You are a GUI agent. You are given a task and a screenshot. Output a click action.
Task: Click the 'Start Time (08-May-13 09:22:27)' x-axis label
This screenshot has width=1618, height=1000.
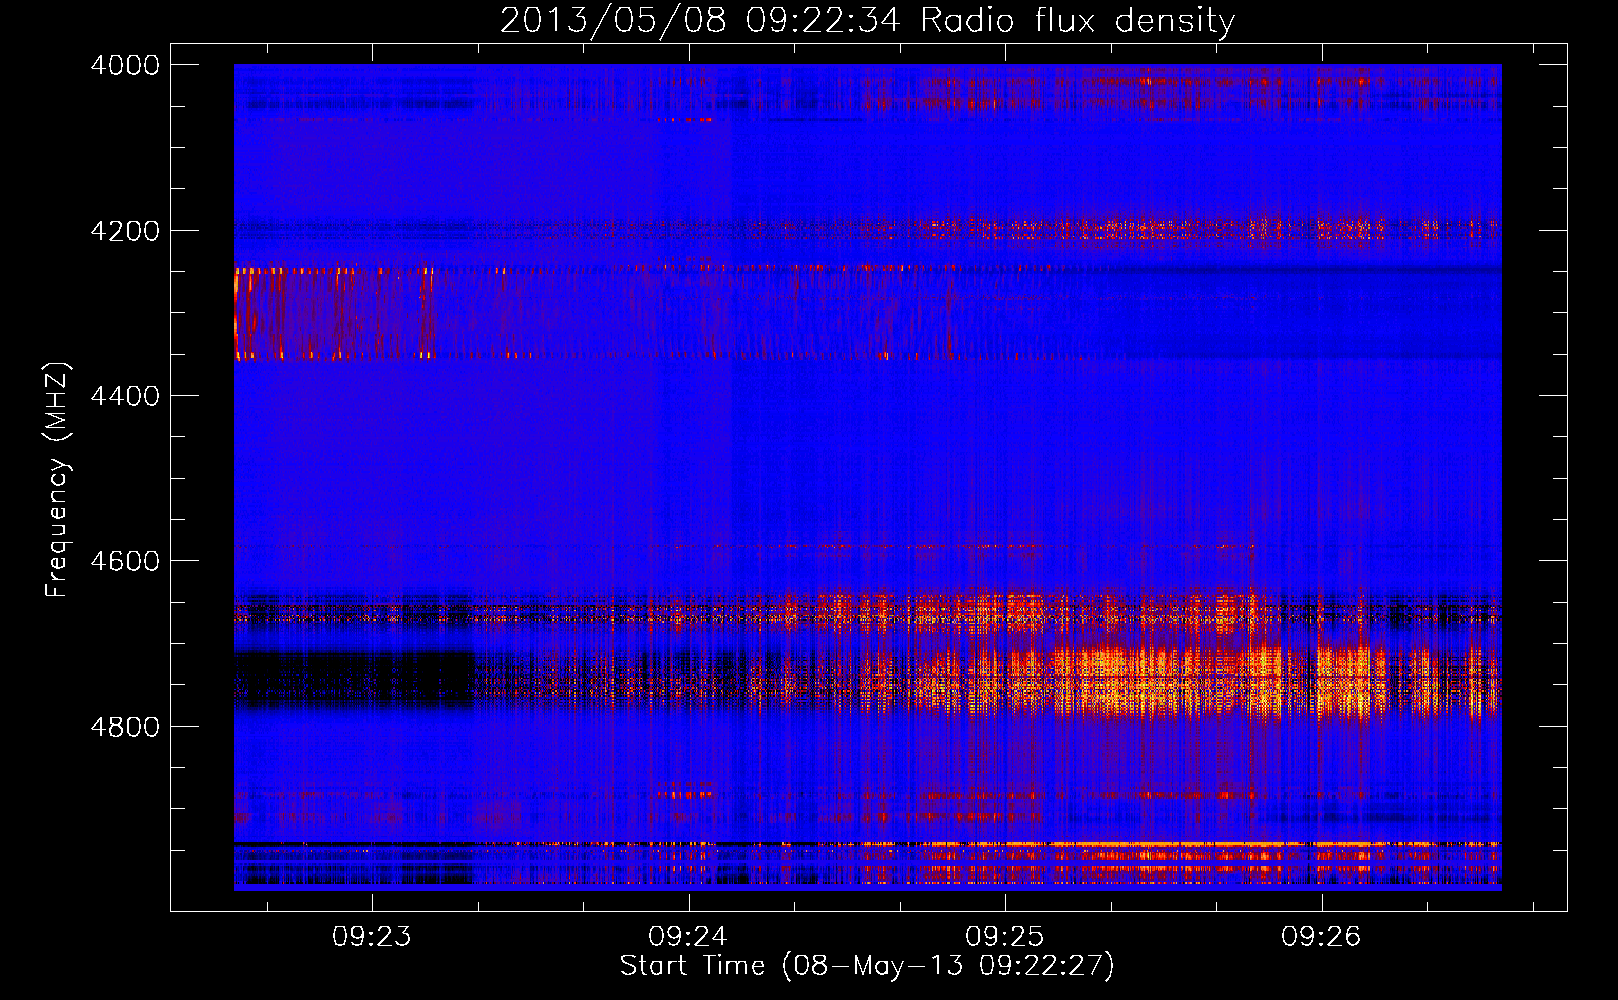867,965
